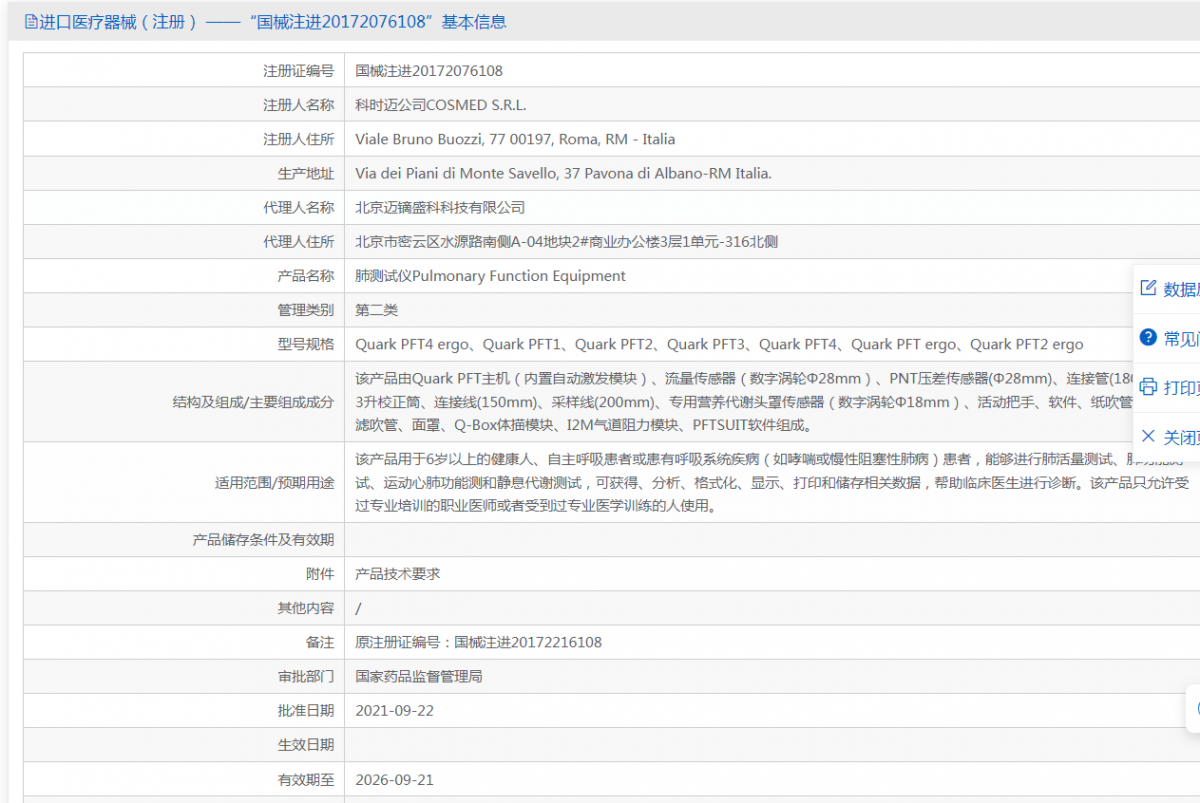Click the remark 原注册证编号：国械注进20172216108
Viewport: 1200px width, 803px height.
(479, 642)
